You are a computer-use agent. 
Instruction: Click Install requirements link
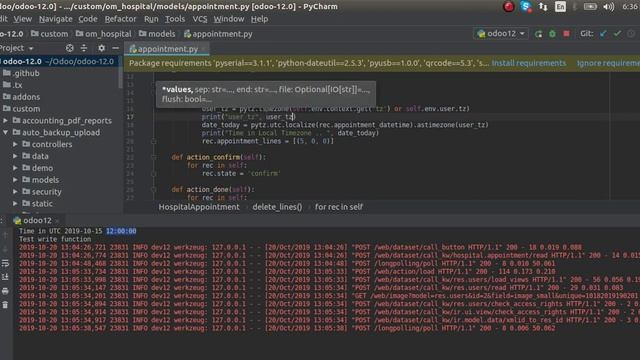pos(529,63)
